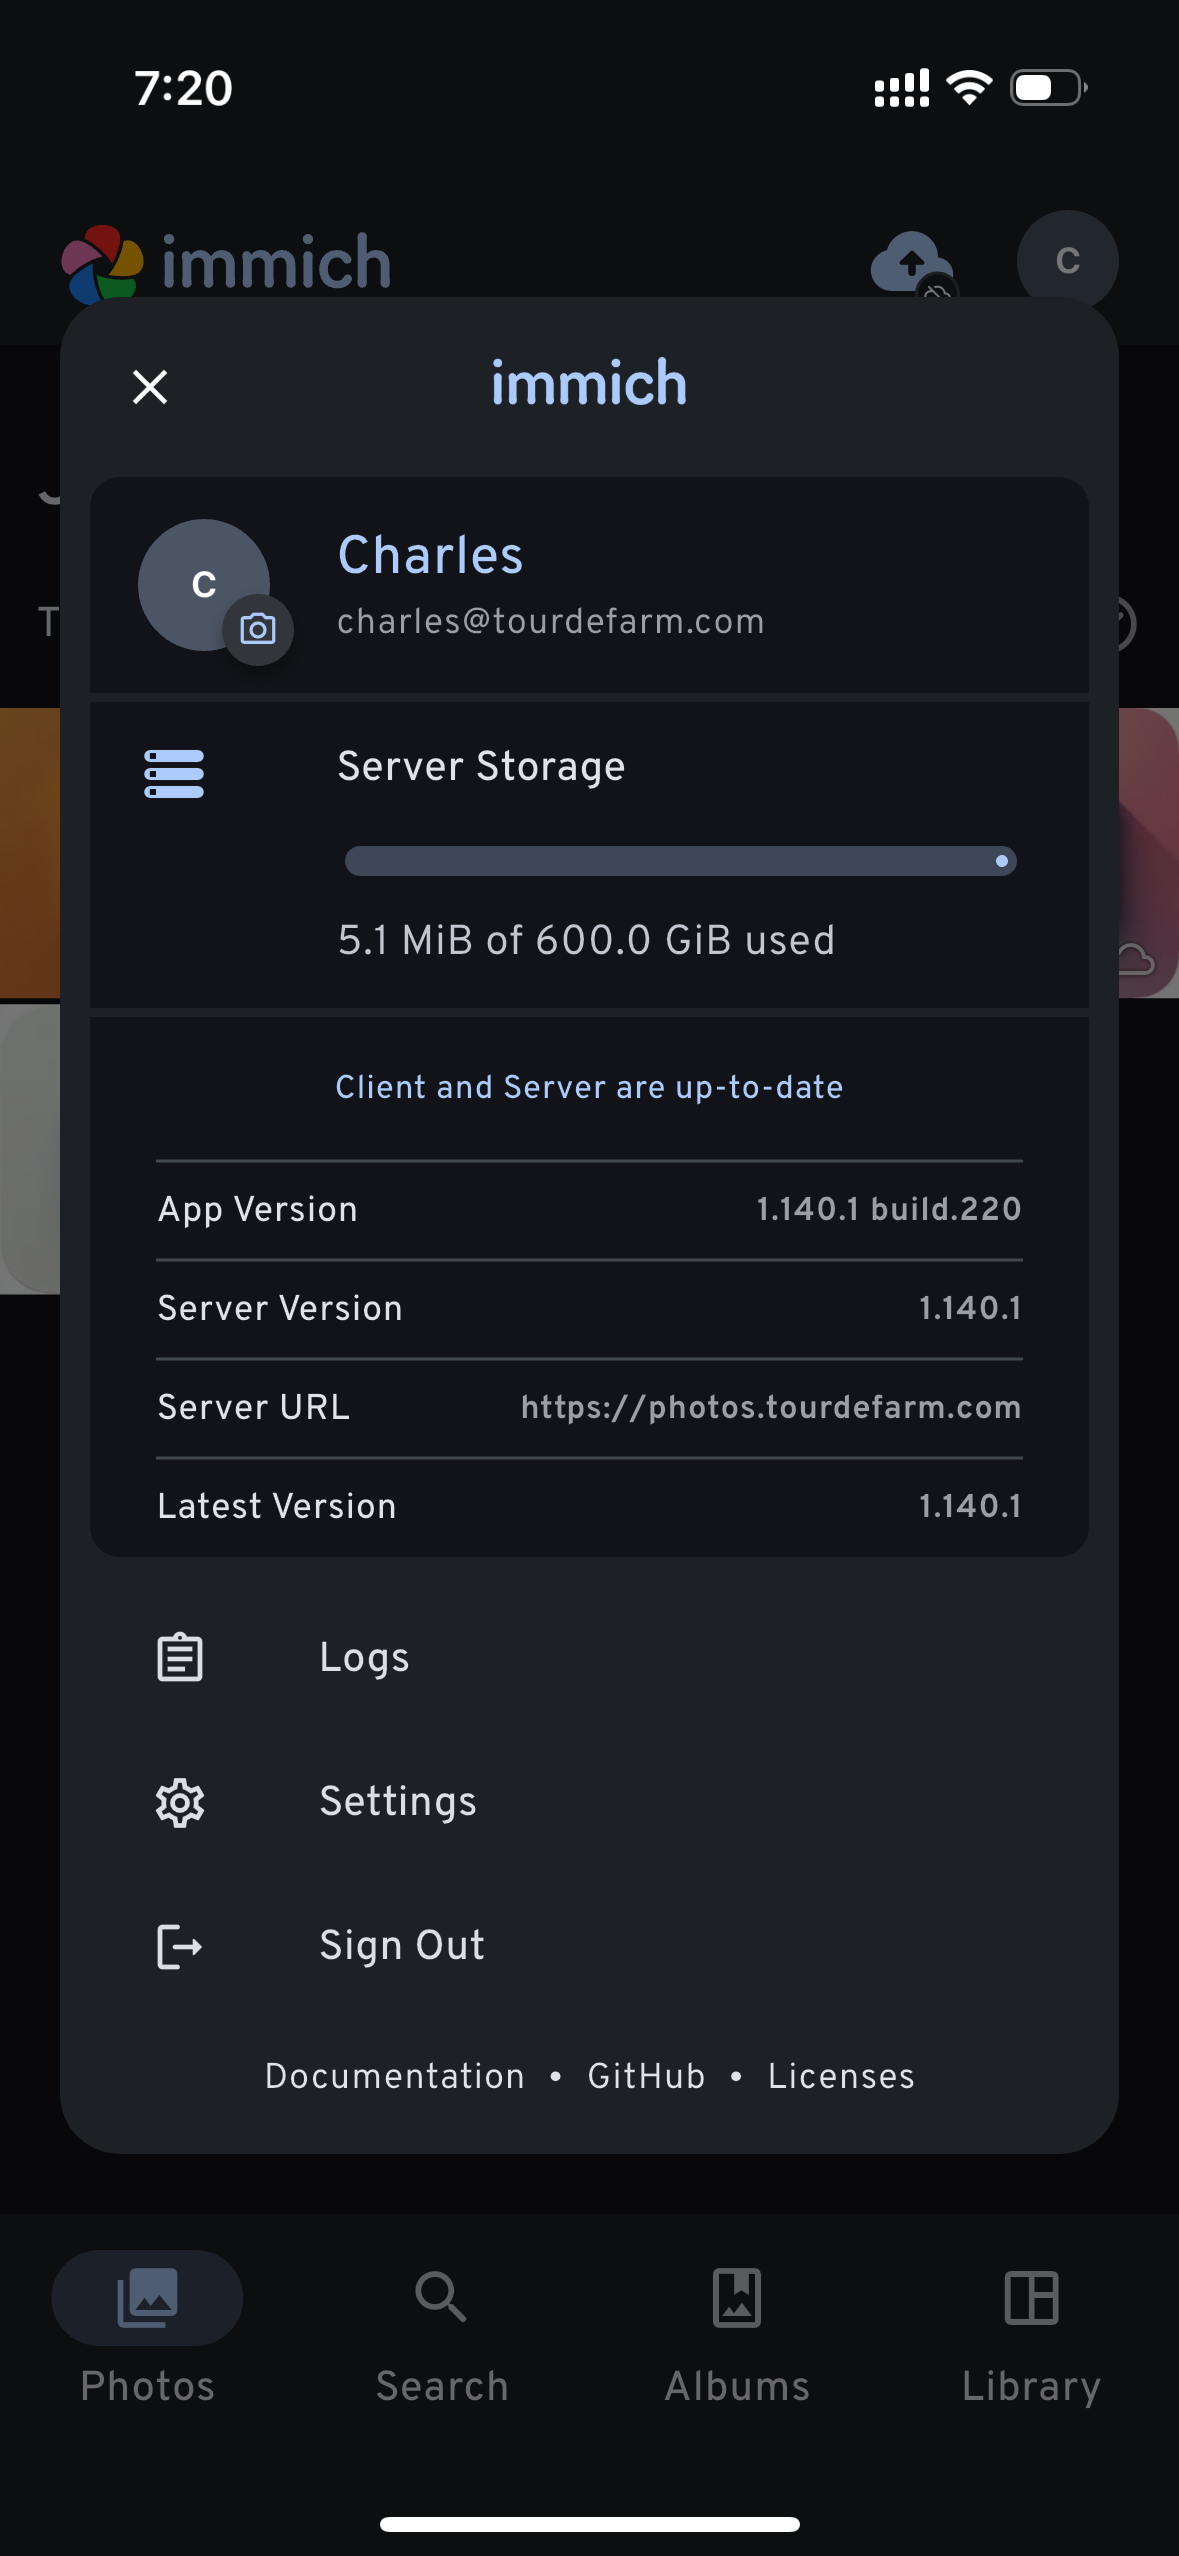
Task: Tap the server storage usage bar
Action: [x=680, y=861]
